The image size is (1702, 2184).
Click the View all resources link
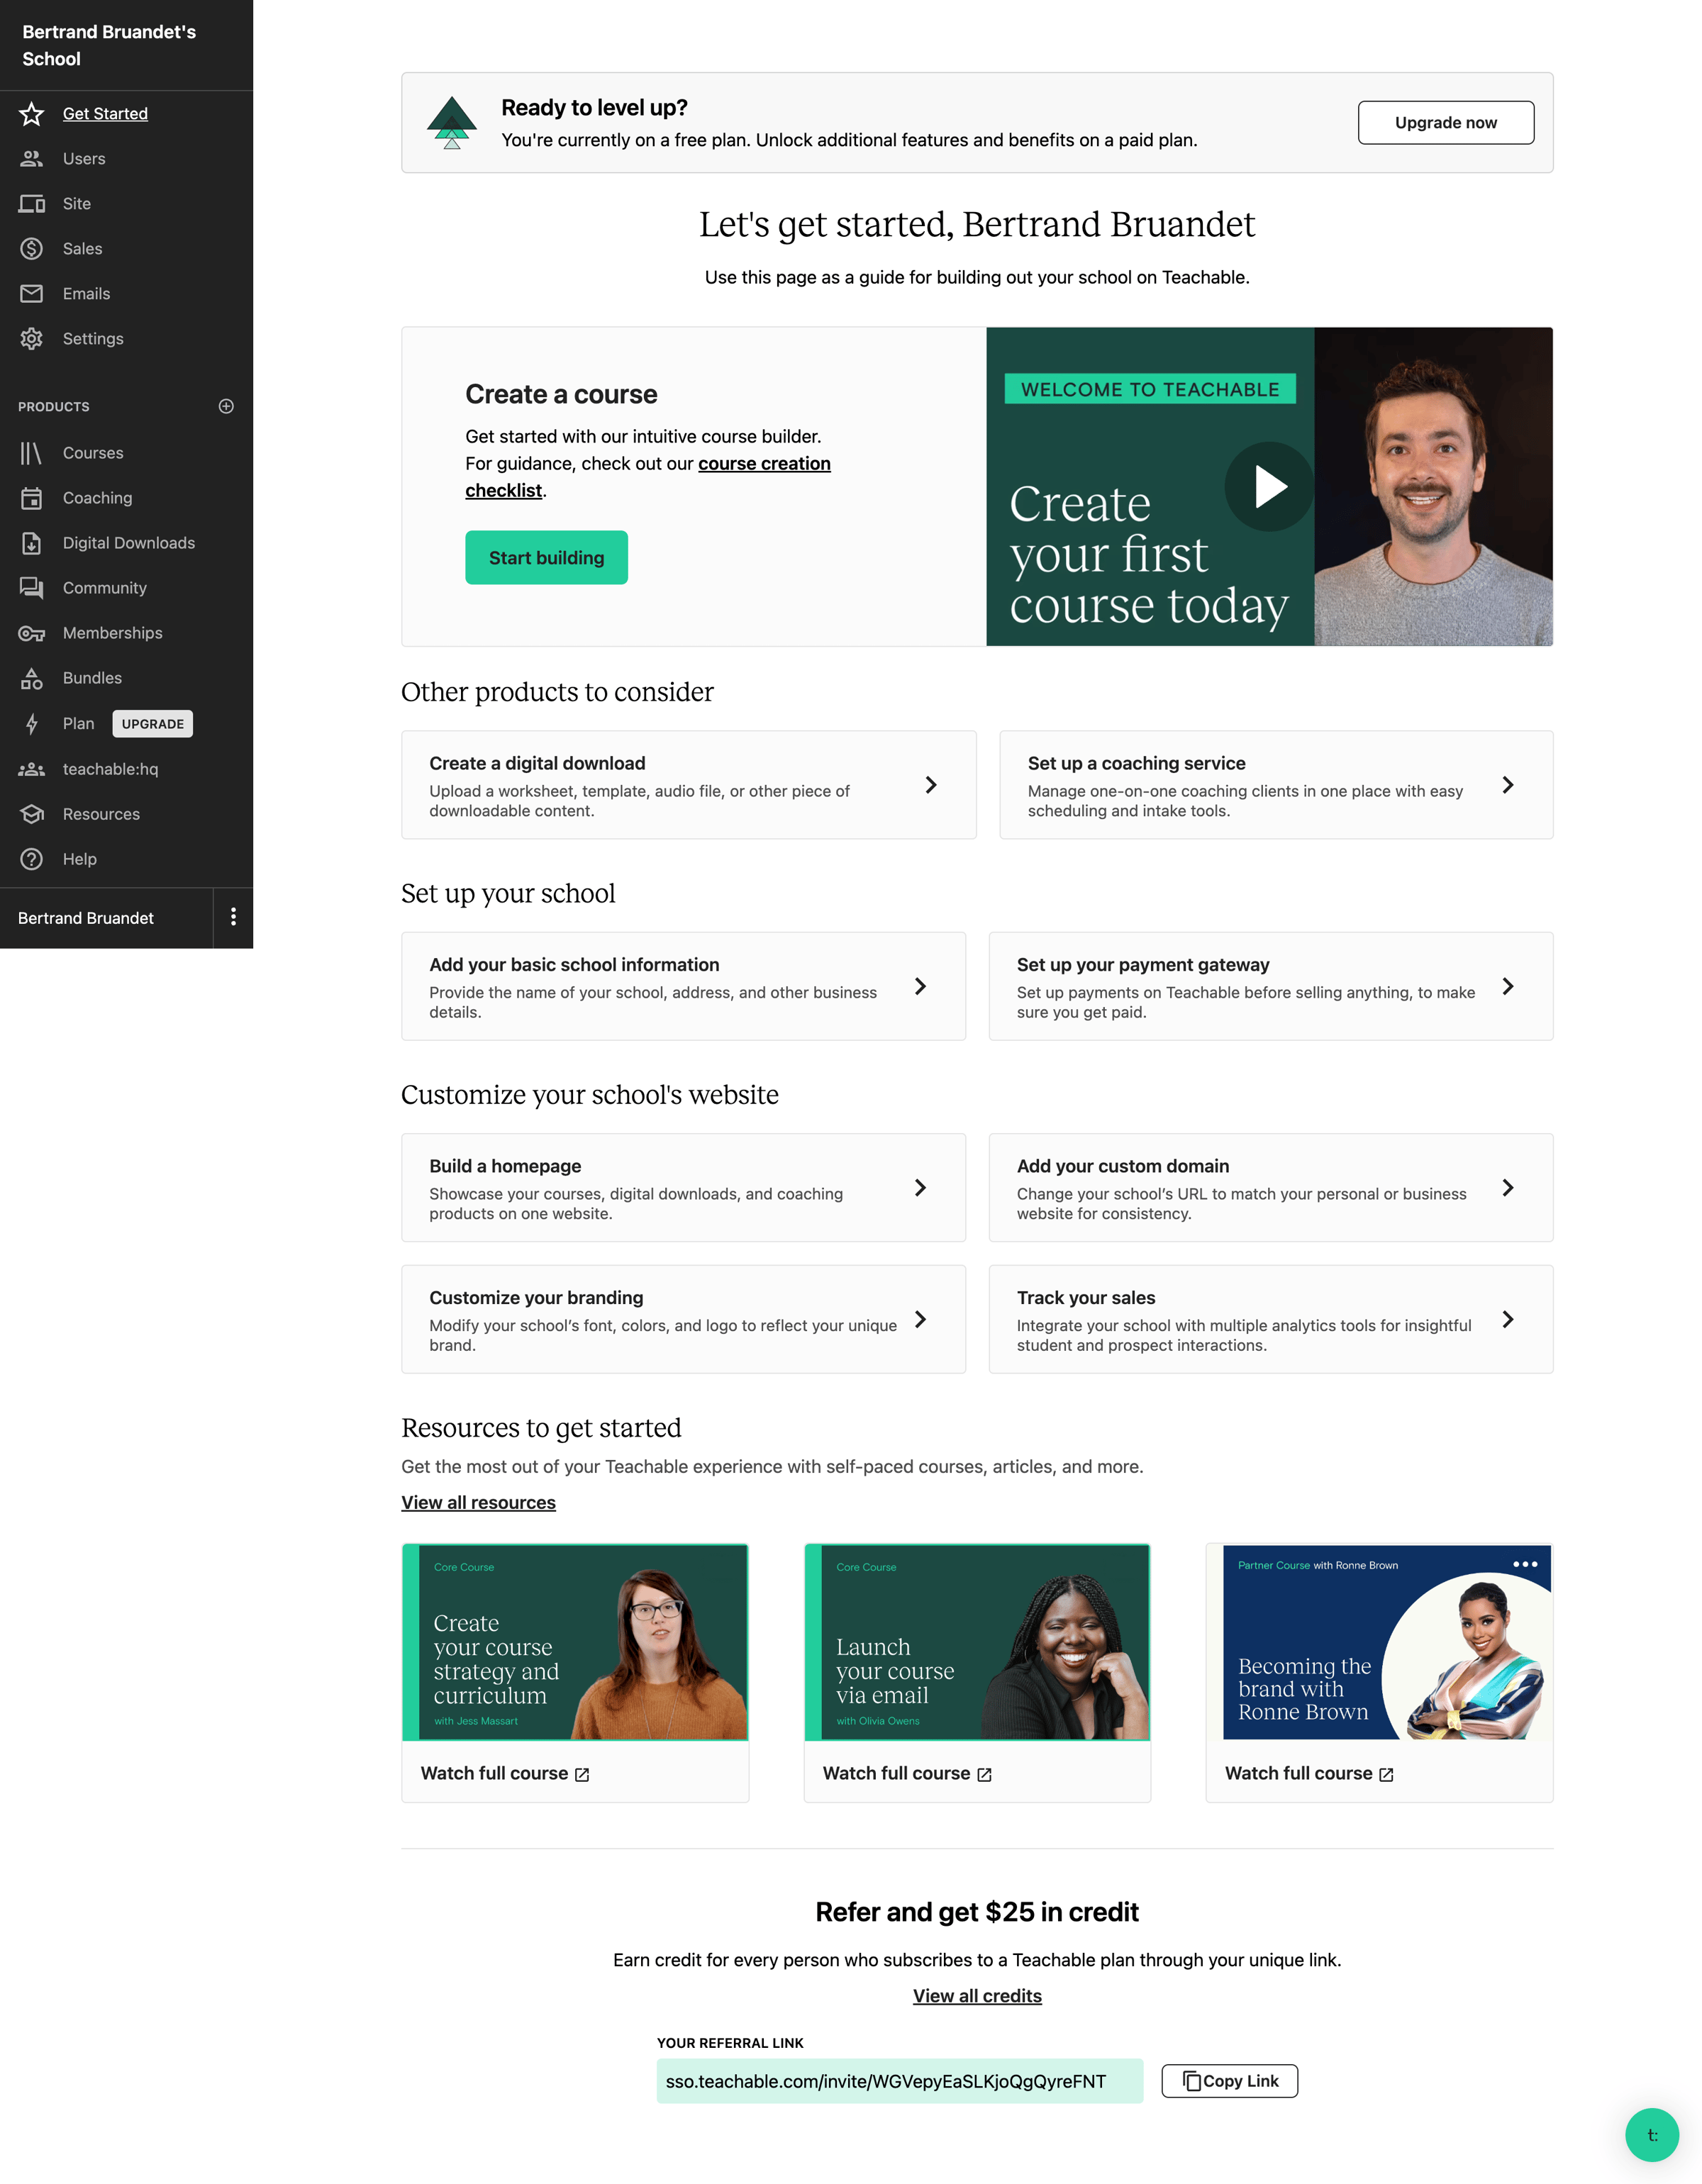coord(478,1502)
